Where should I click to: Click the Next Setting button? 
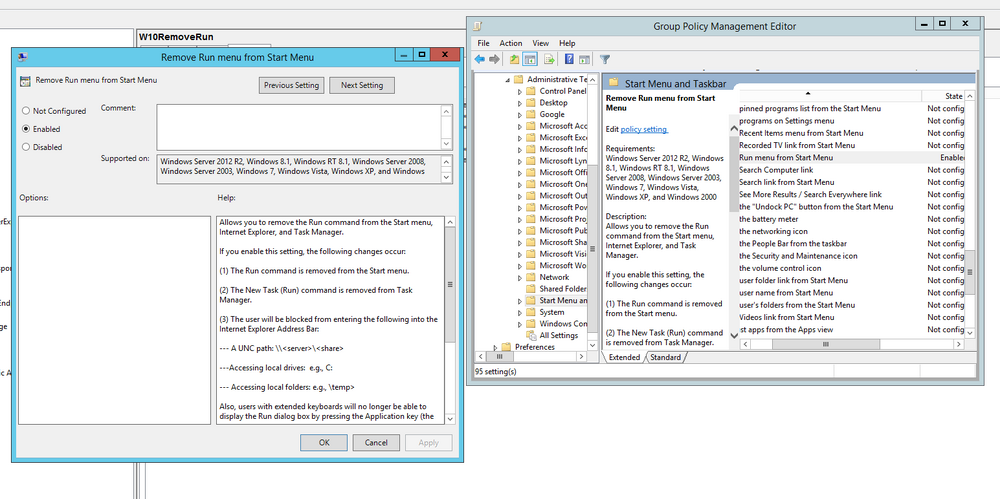pyautogui.click(x=362, y=86)
